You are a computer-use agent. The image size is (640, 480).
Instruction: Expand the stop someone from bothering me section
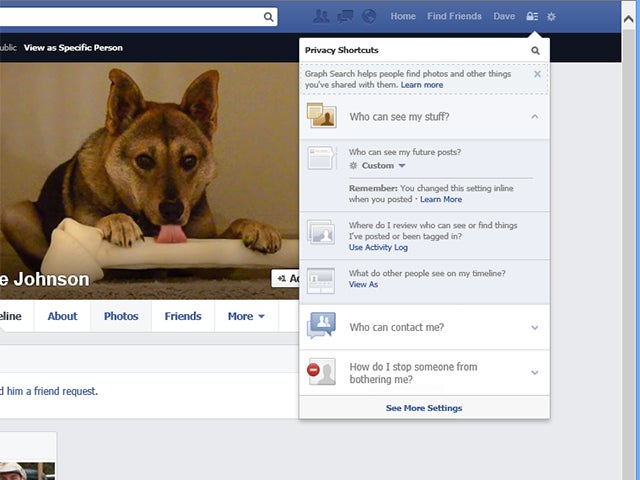point(535,373)
